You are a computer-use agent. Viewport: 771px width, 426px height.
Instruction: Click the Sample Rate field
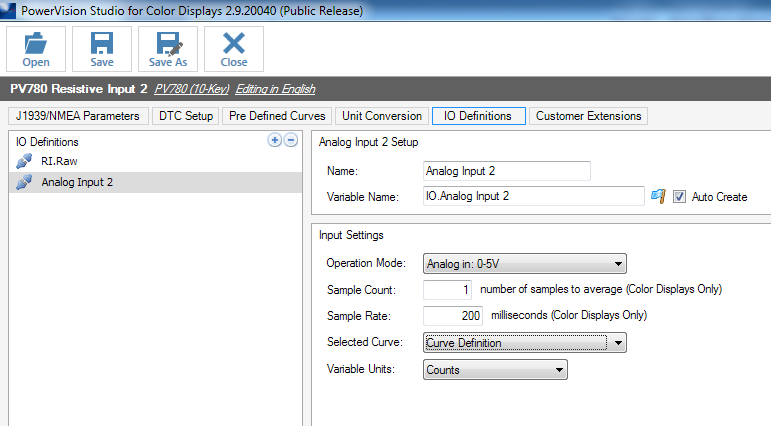pos(453,315)
